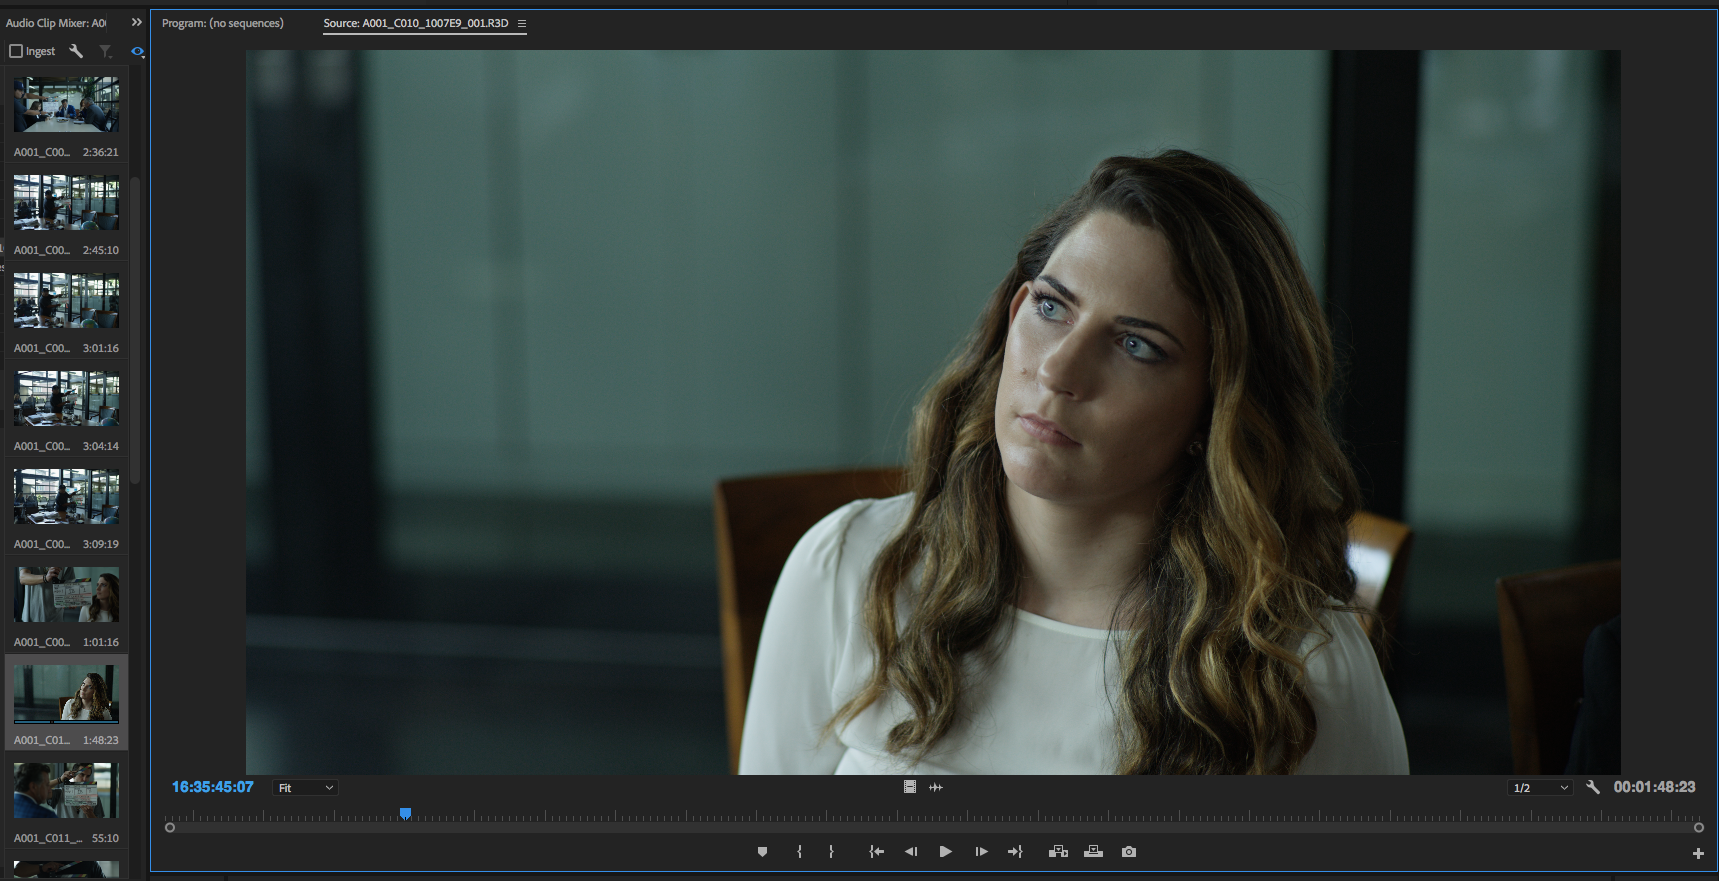Image resolution: width=1719 pixels, height=881 pixels.
Task: Switch to Audio Clip Mixer tab
Action: coord(56,23)
